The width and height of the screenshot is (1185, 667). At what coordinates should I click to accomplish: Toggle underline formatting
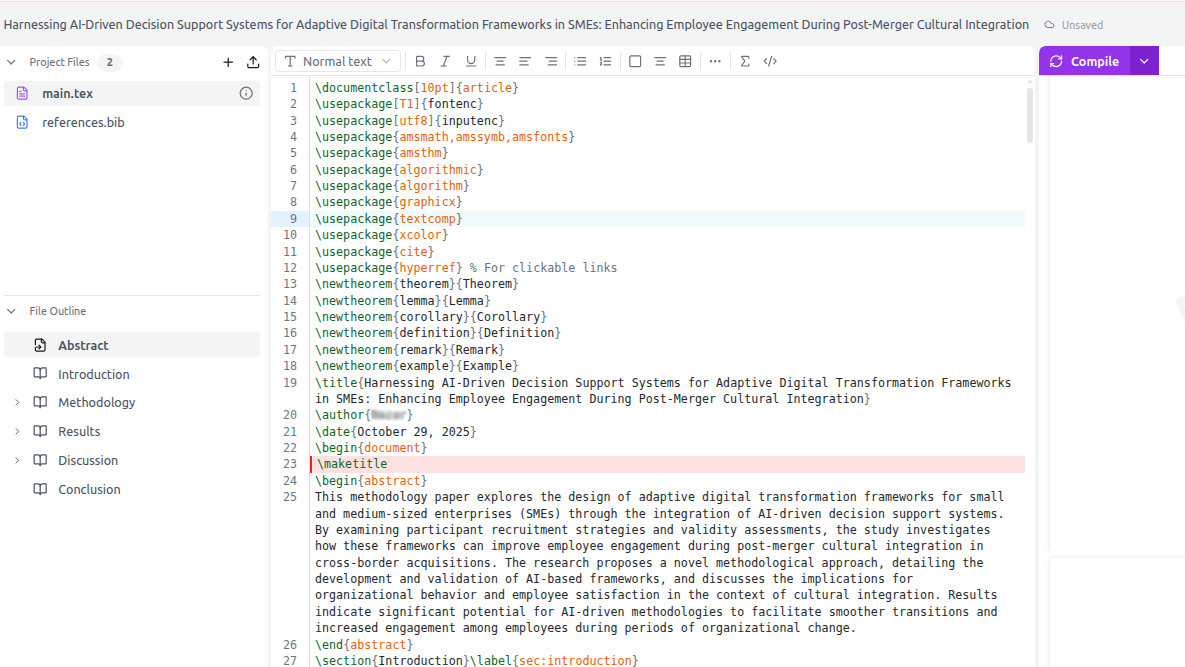(x=471, y=61)
